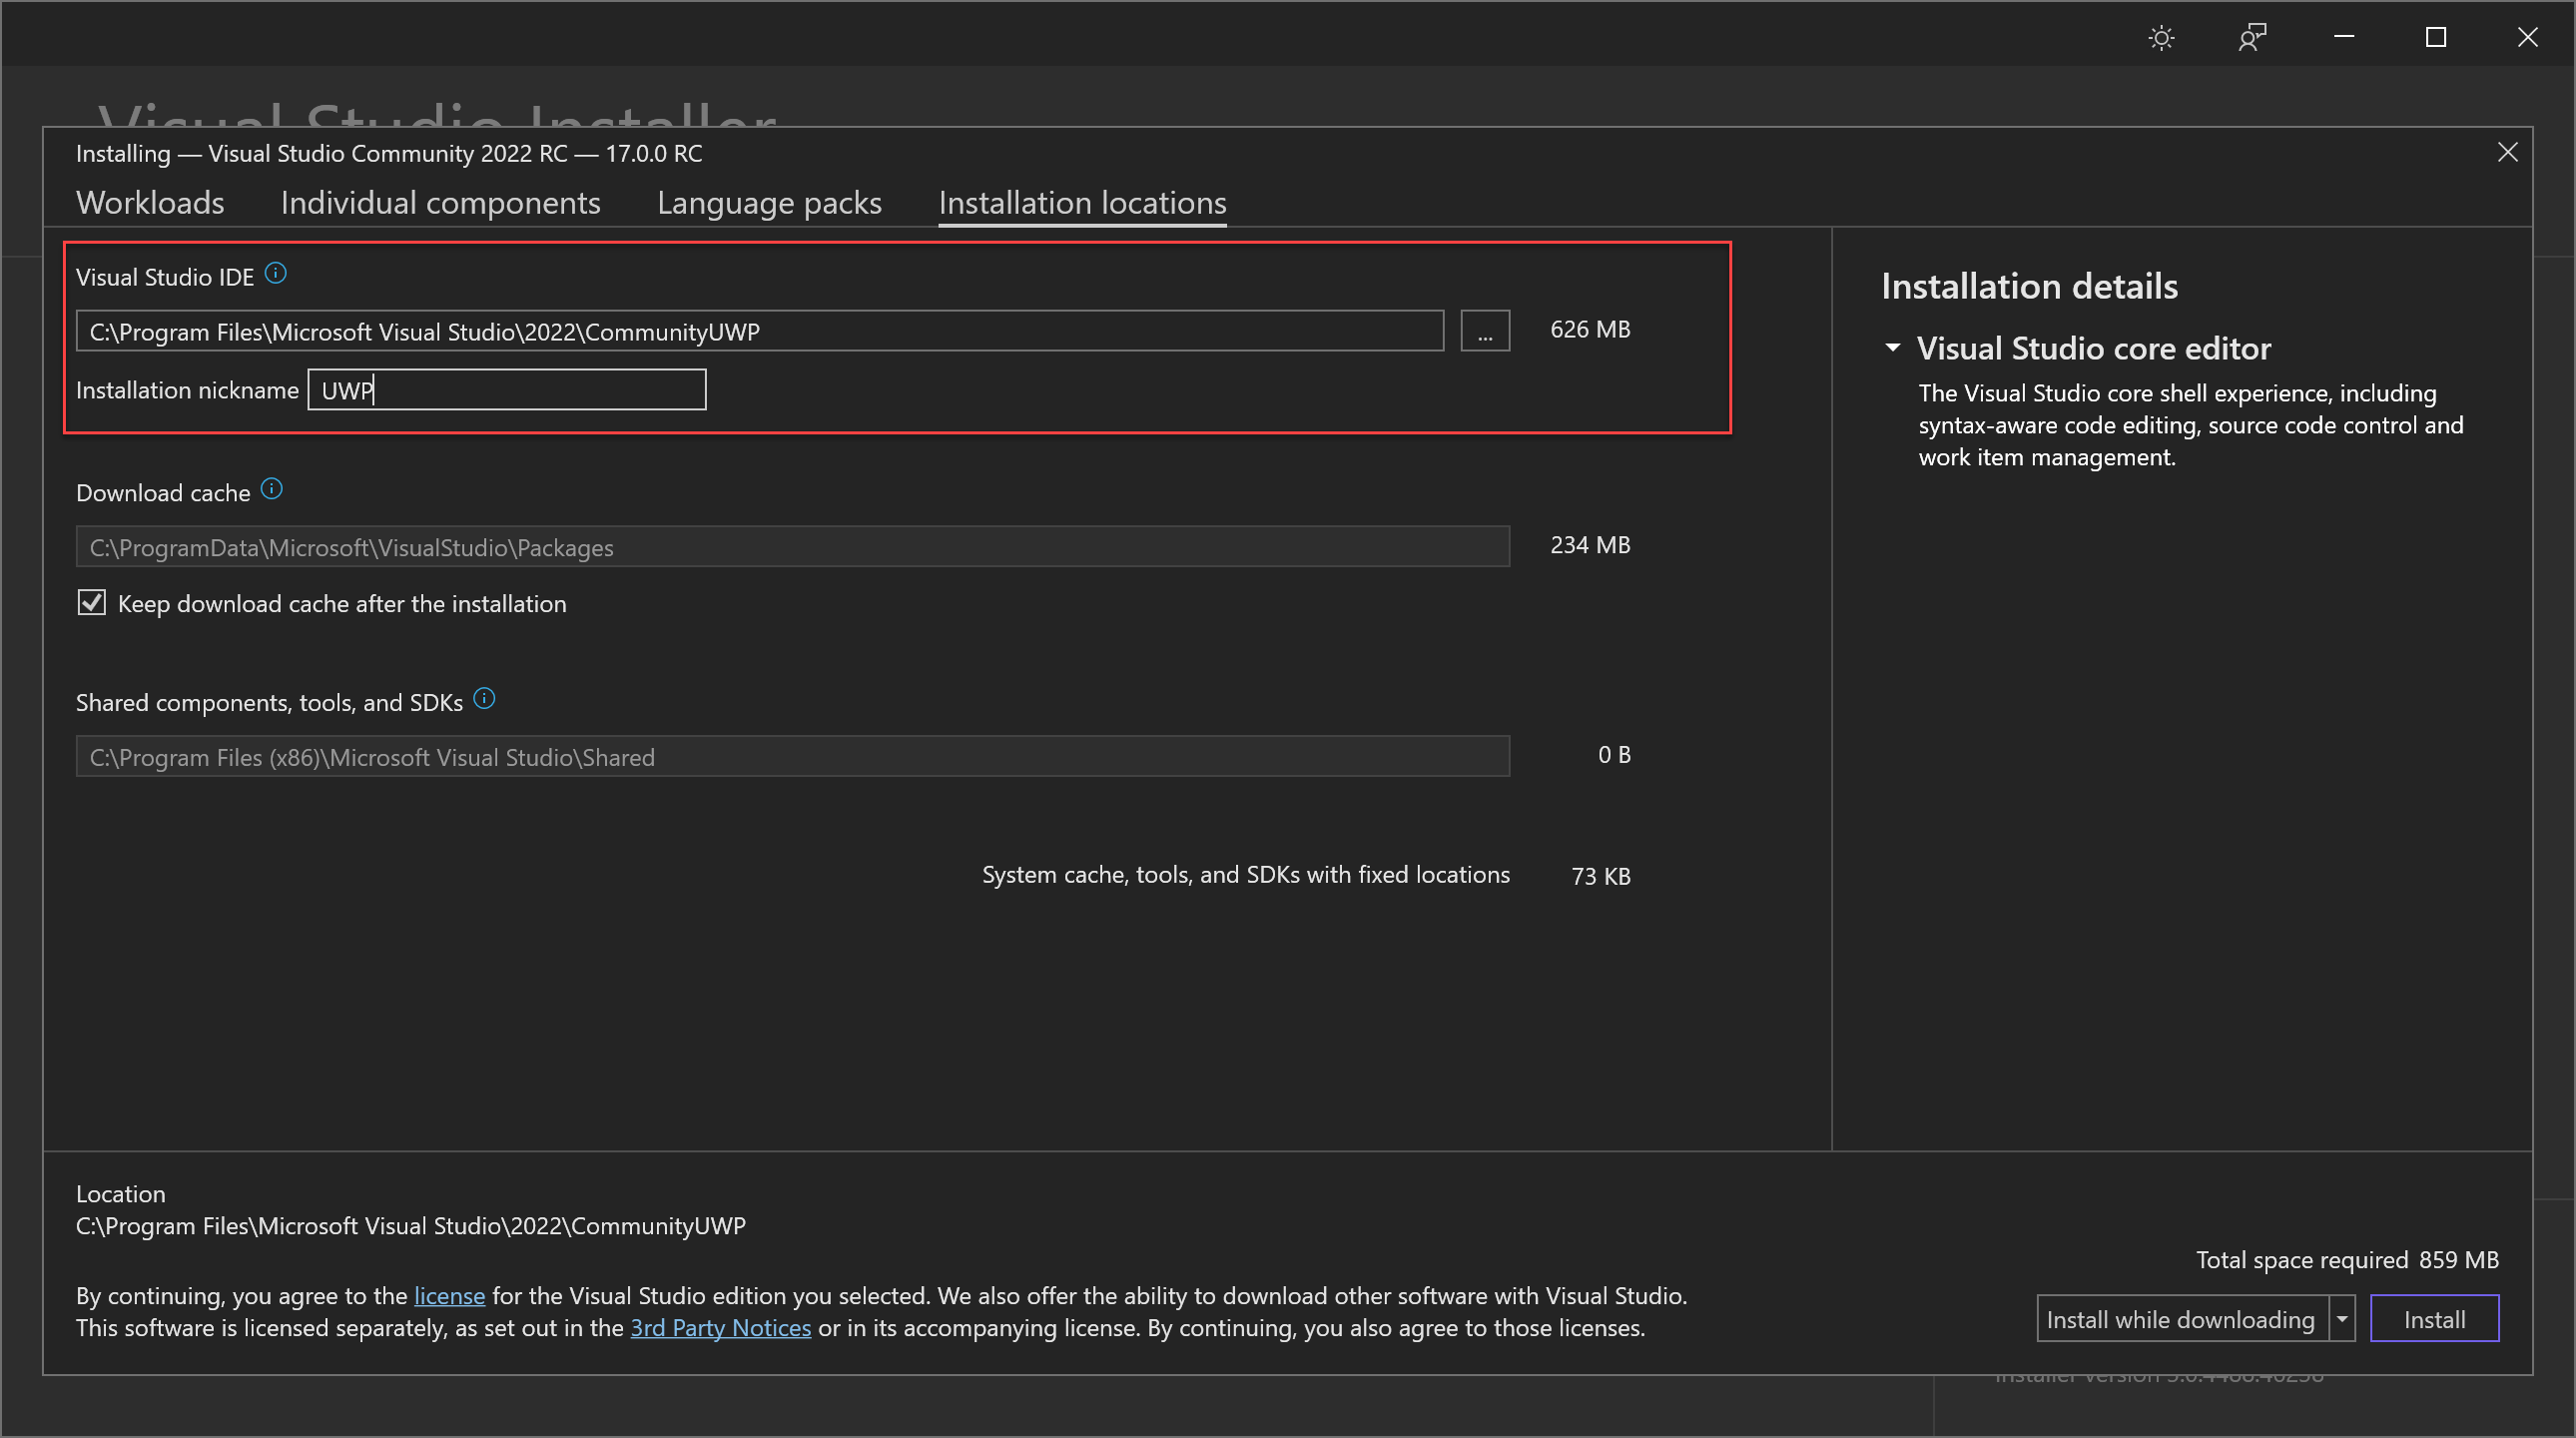The image size is (2576, 1438).
Task: Switch to the Workloads tab
Action: click(150, 203)
